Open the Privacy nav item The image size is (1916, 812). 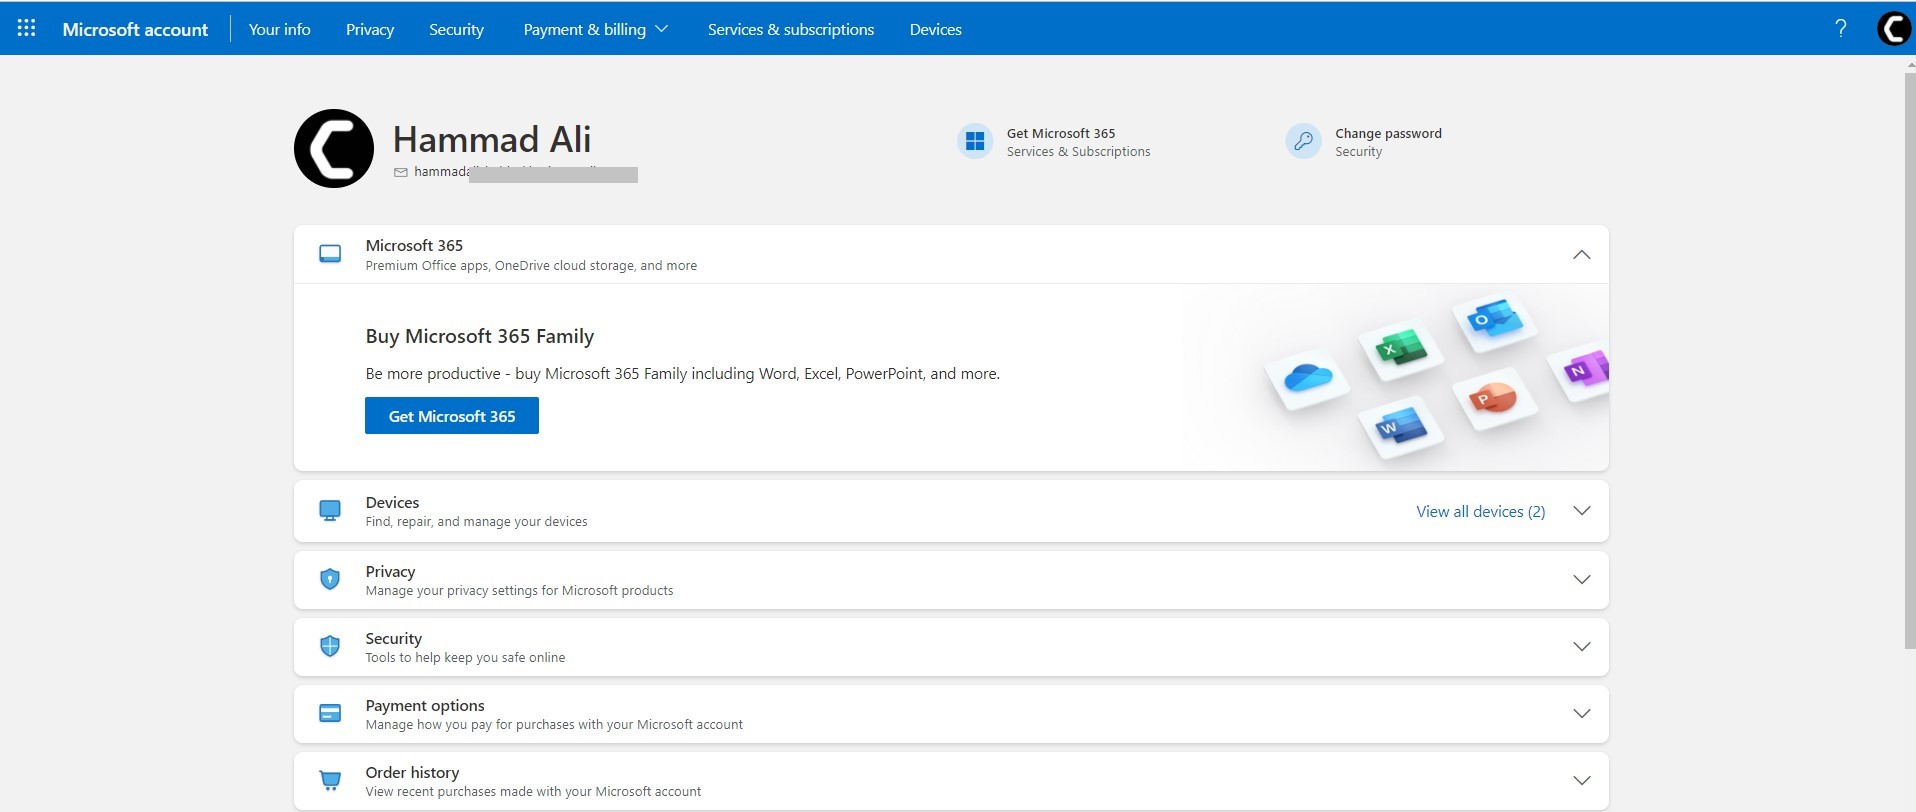click(370, 29)
